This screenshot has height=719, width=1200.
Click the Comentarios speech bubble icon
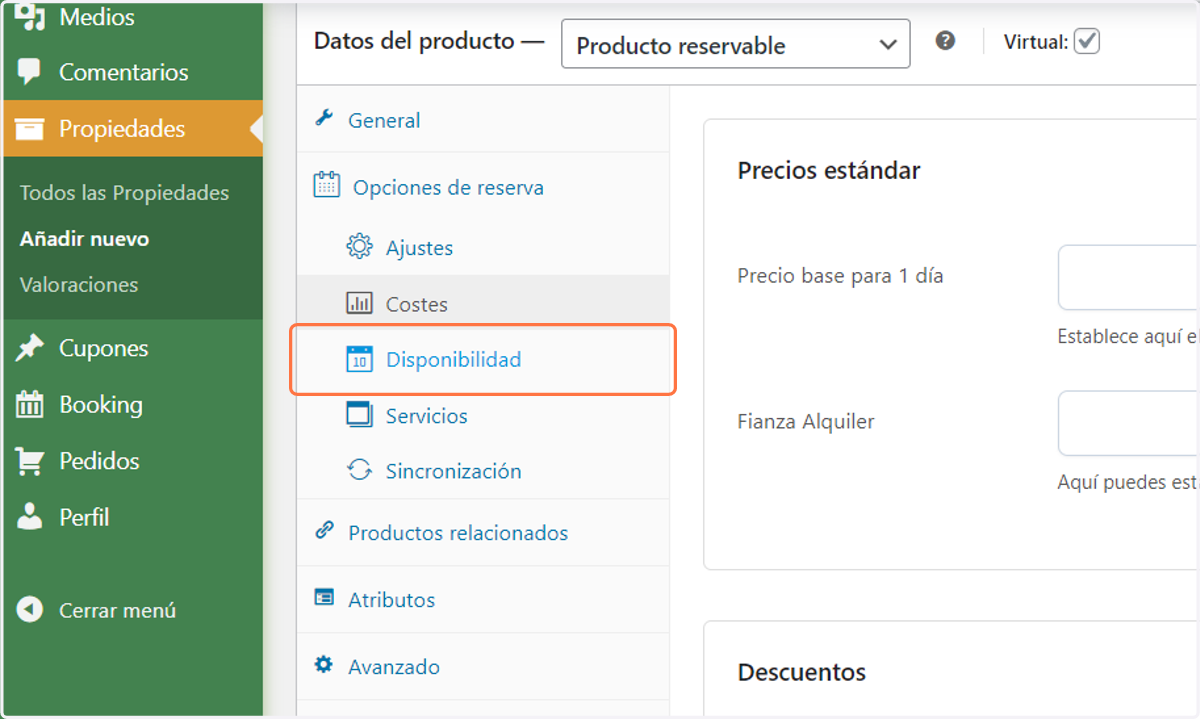[30, 72]
